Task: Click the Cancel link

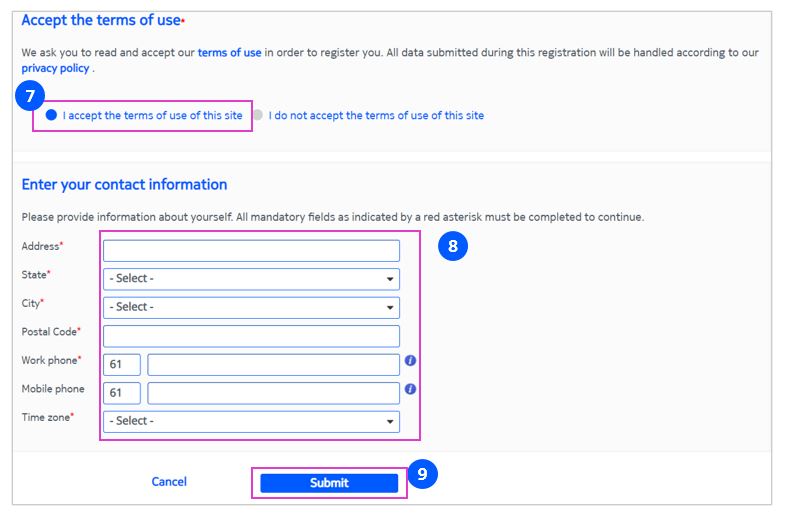Action: pos(169,482)
